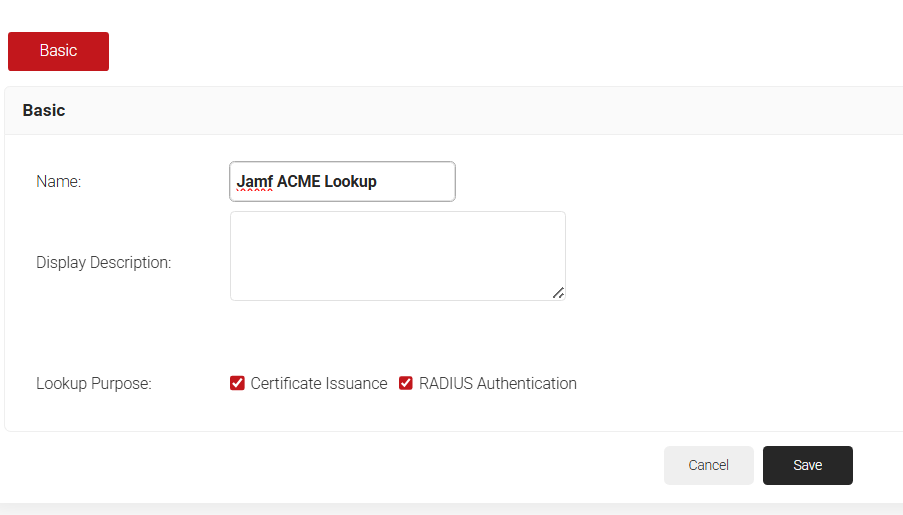Click the Display Description: label
903x515 pixels.
[x=104, y=263]
